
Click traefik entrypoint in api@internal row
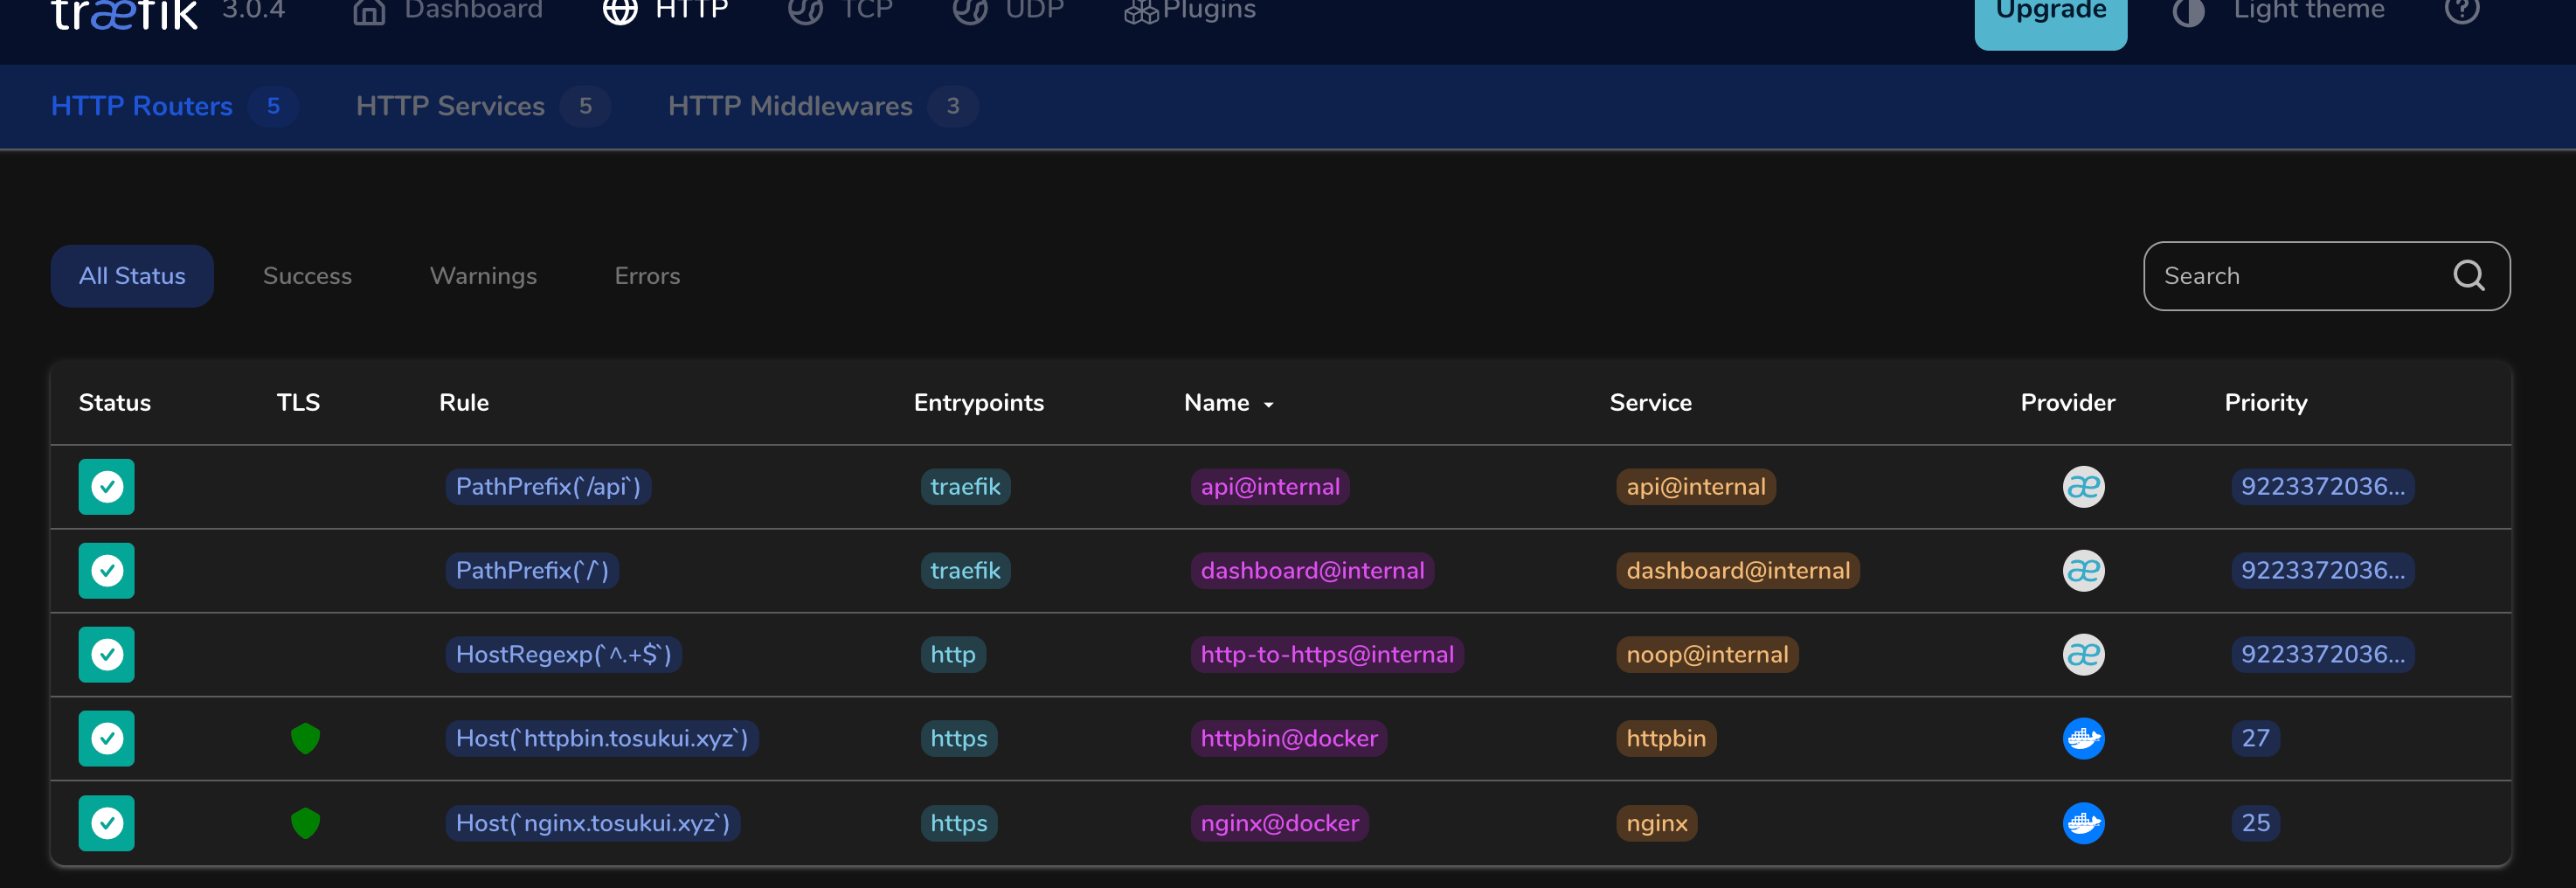pos(965,487)
